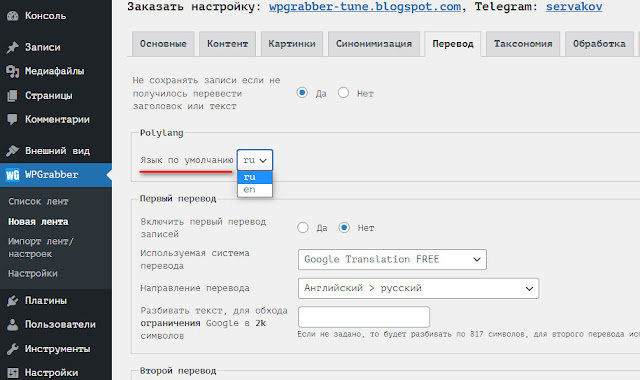
Task: Switch to the Основные tab
Action: coord(163,44)
